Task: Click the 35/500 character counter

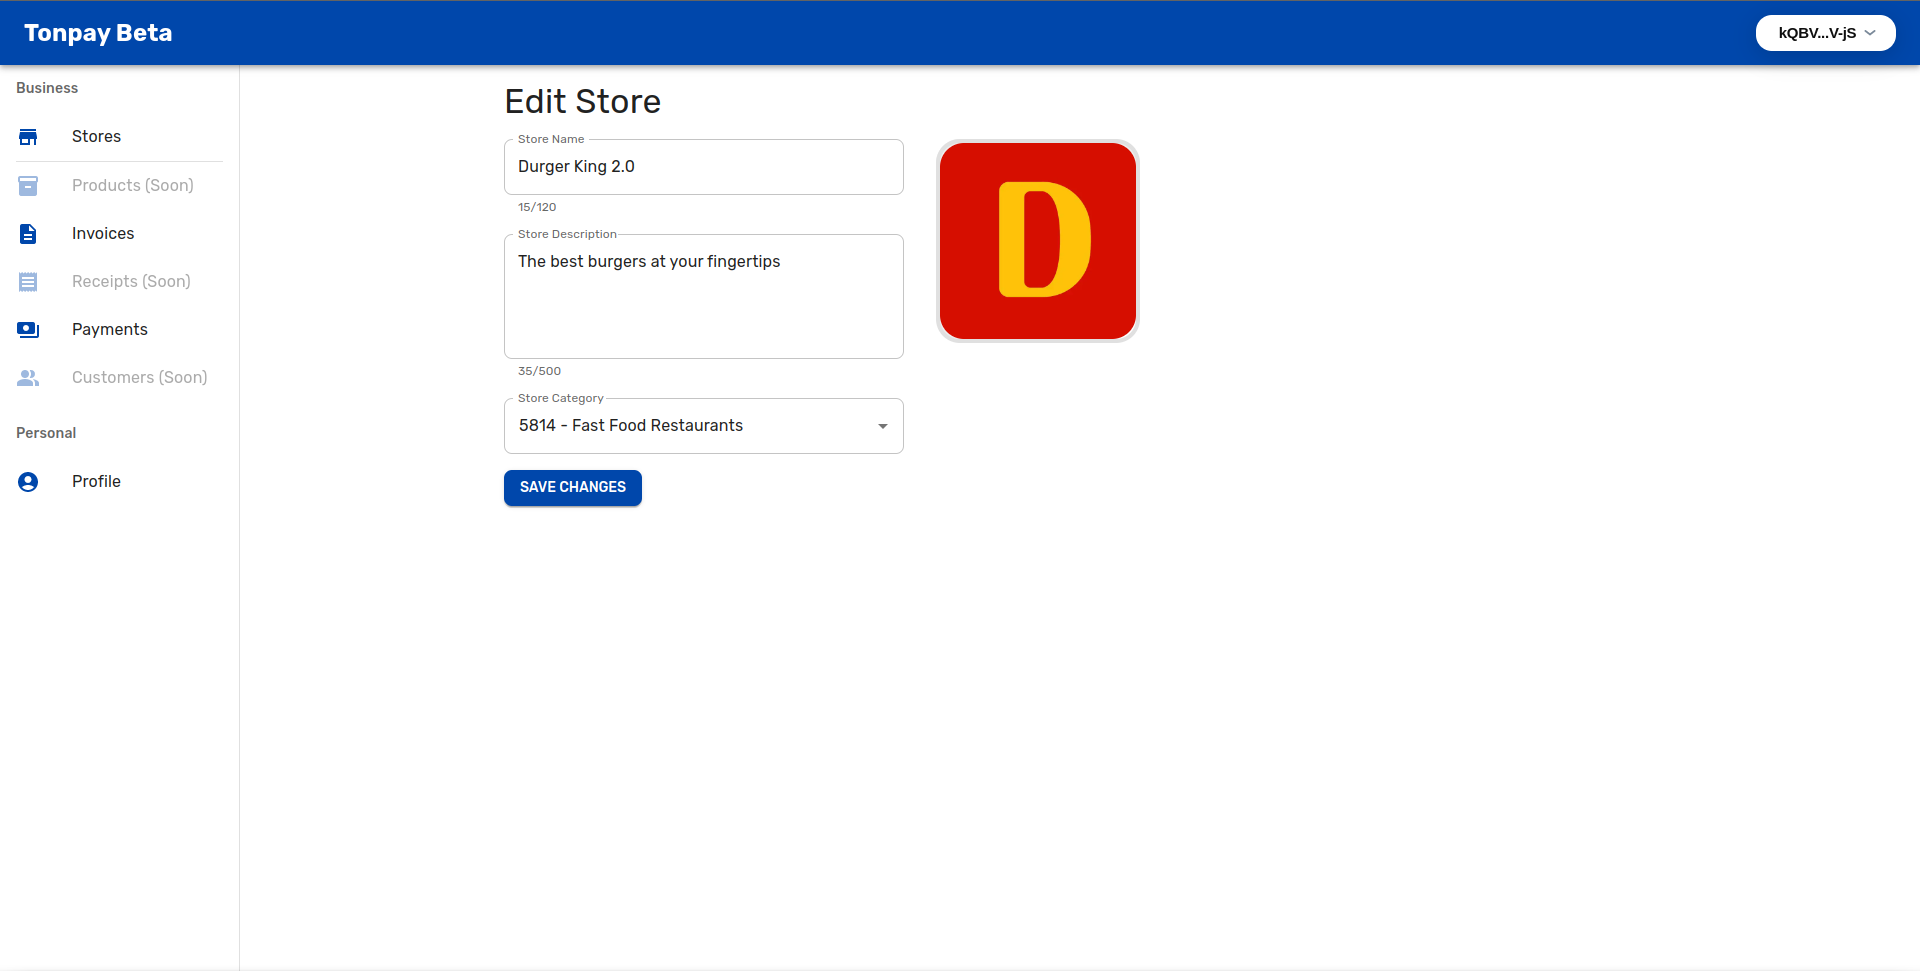Action: click(x=539, y=371)
